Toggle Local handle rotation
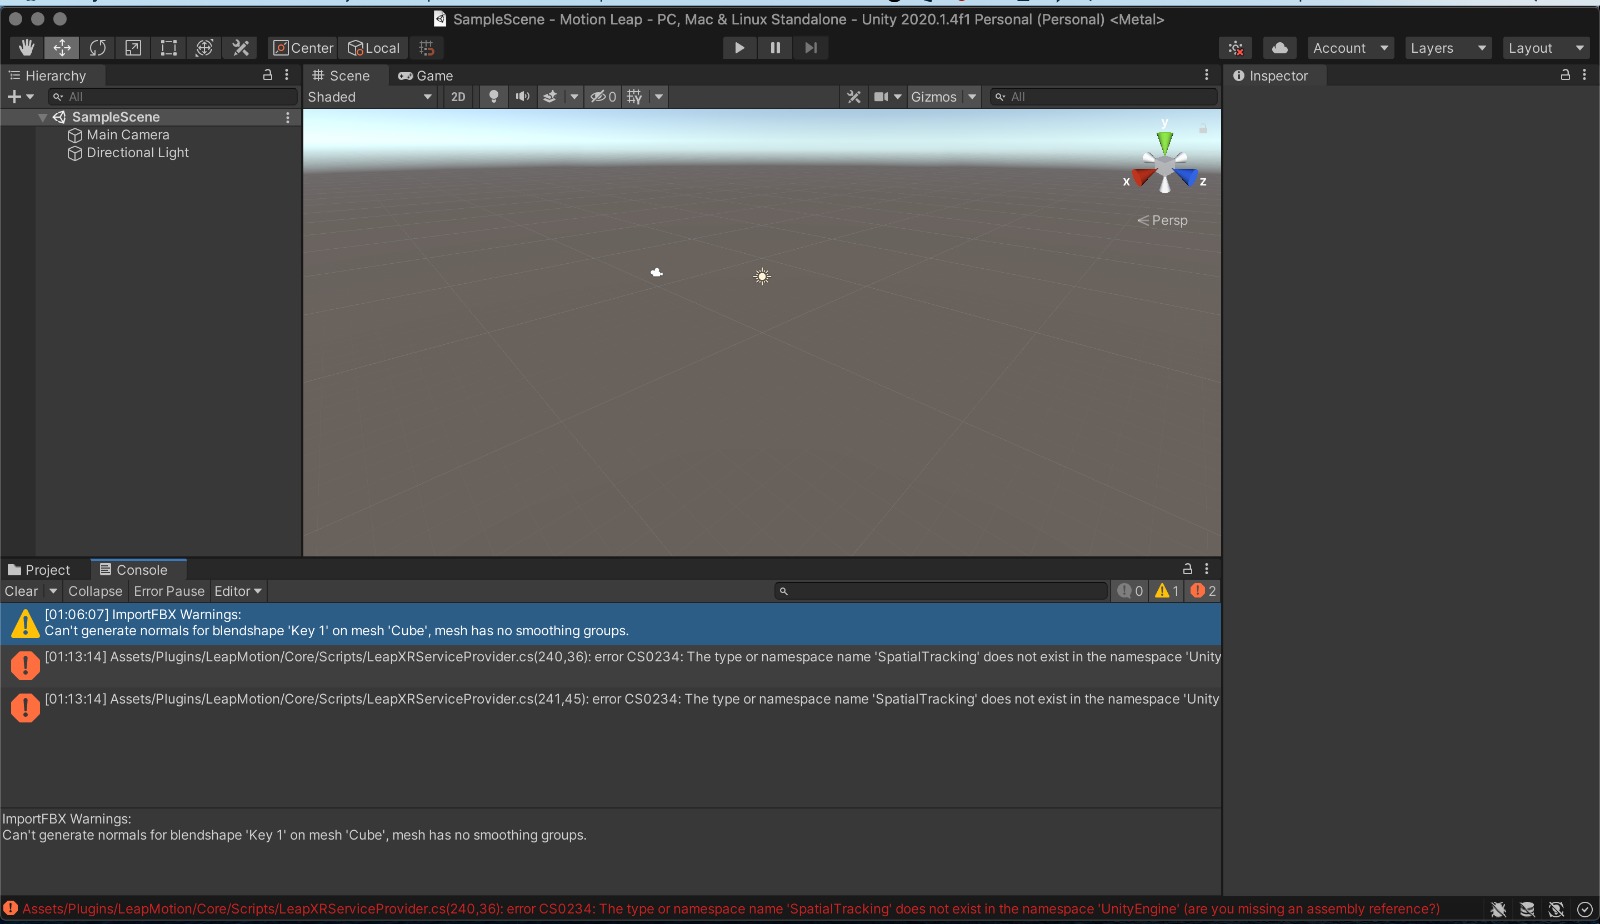1600x924 pixels. [373, 48]
